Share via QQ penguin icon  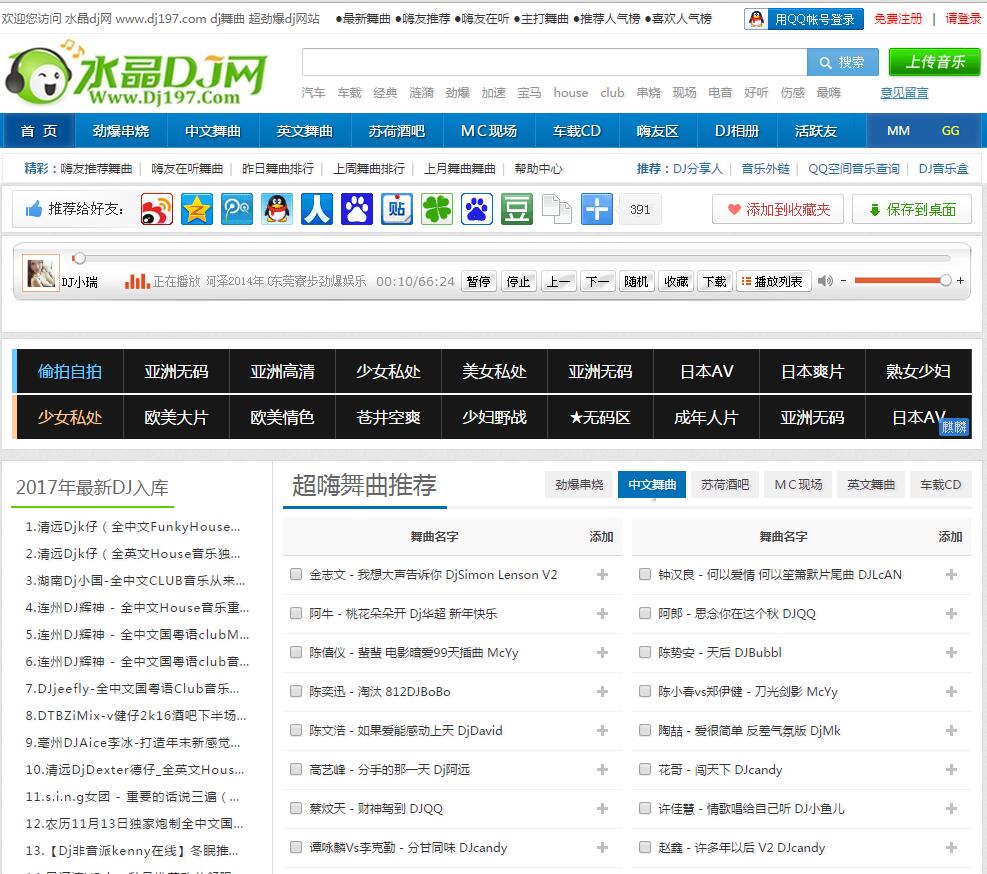tap(277, 209)
